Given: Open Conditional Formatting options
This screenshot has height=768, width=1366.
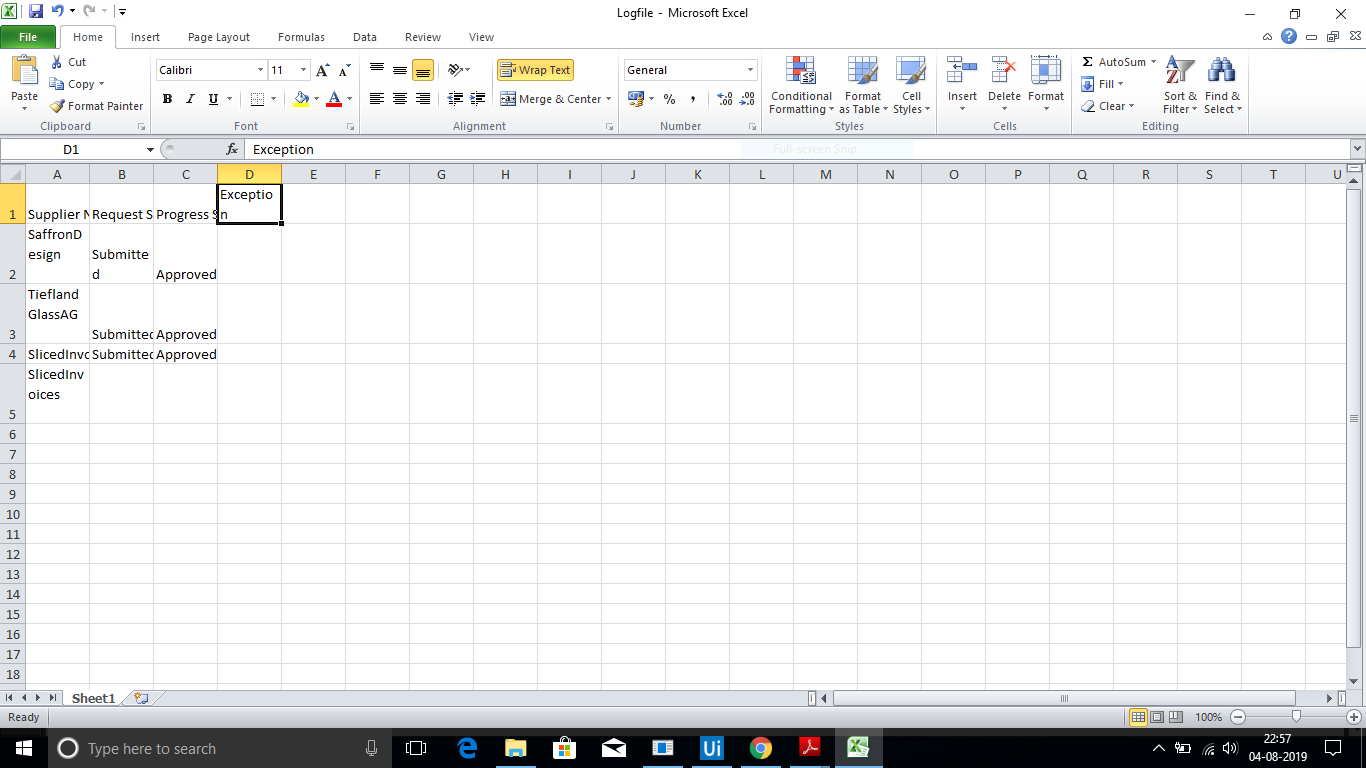Looking at the screenshot, I should pos(800,86).
